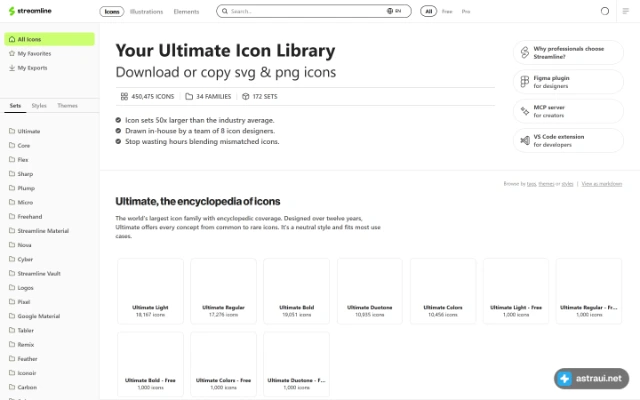Viewport: 640px width, 400px height.
Task: Click the Figma logo icon
Action: point(525,82)
